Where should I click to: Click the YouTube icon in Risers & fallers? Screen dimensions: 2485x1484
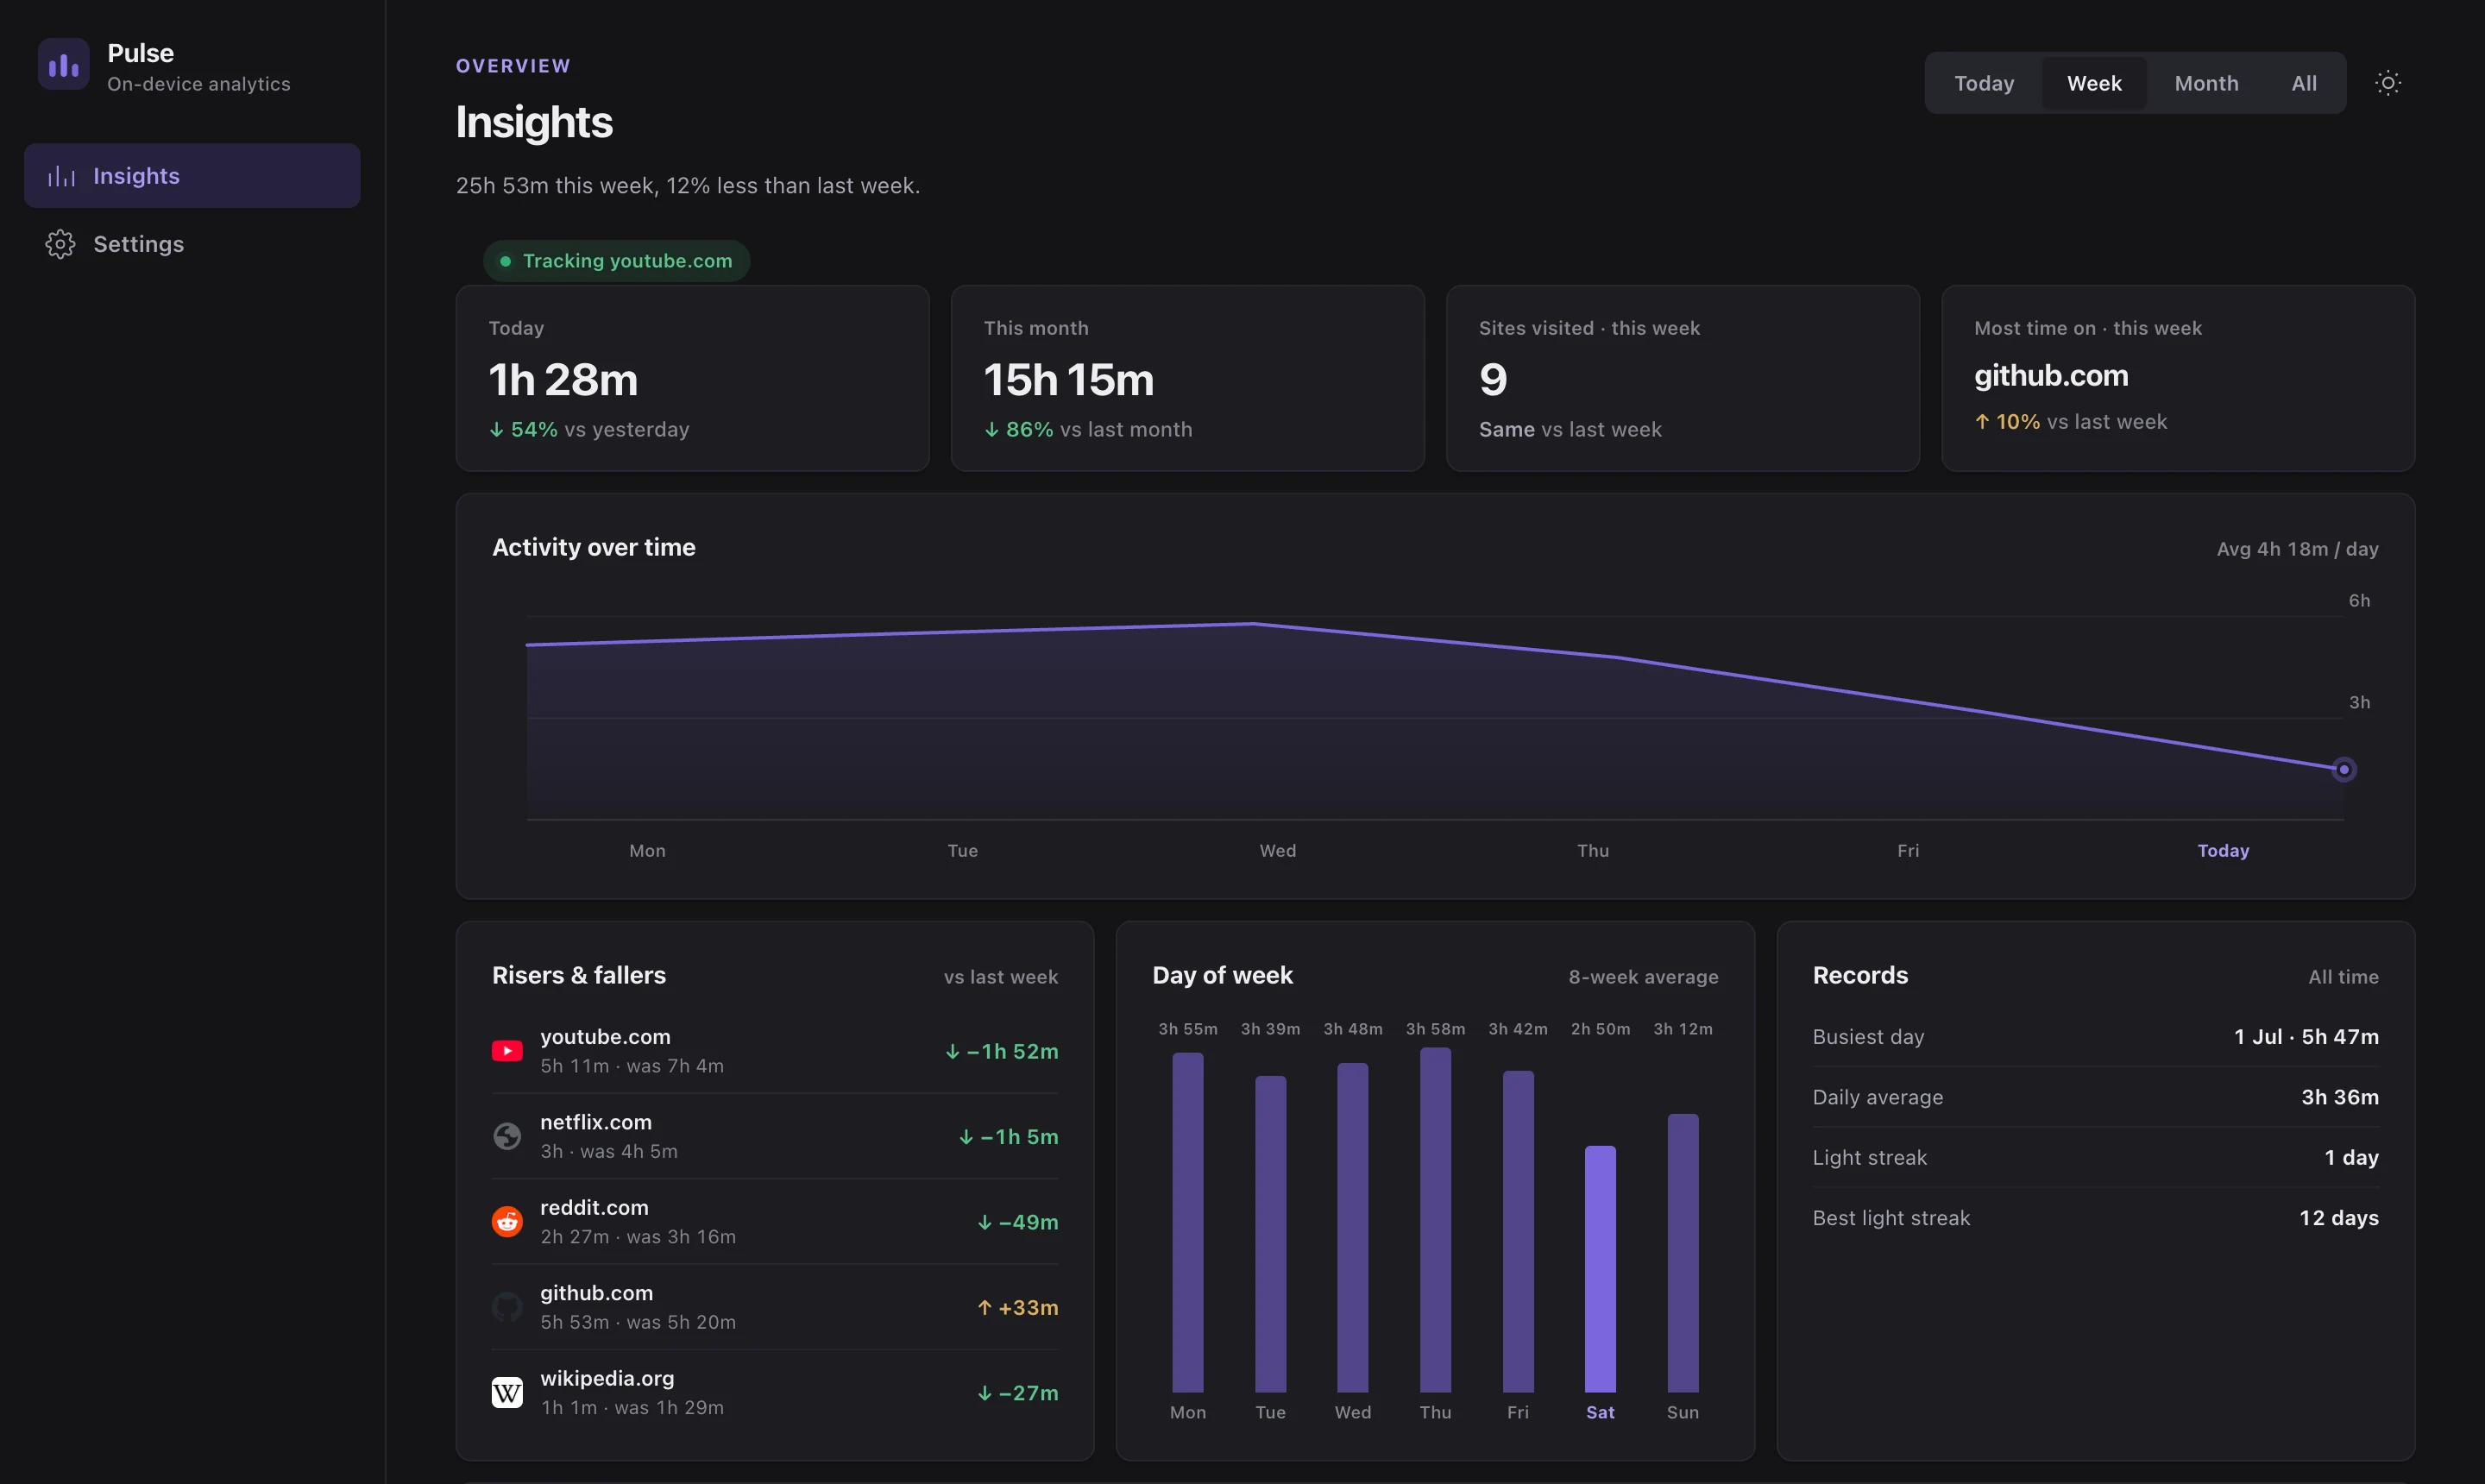pyautogui.click(x=507, y=1051)
